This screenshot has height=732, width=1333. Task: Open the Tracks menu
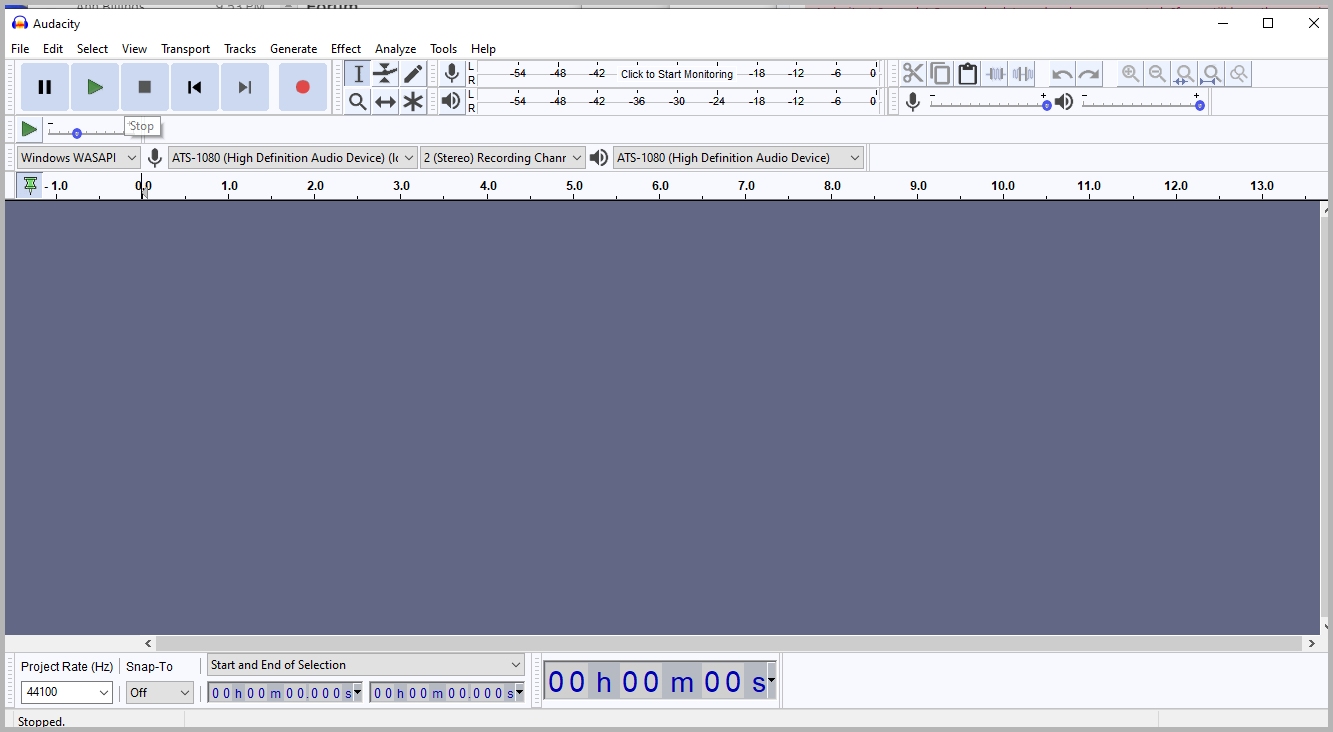point(240,49)
